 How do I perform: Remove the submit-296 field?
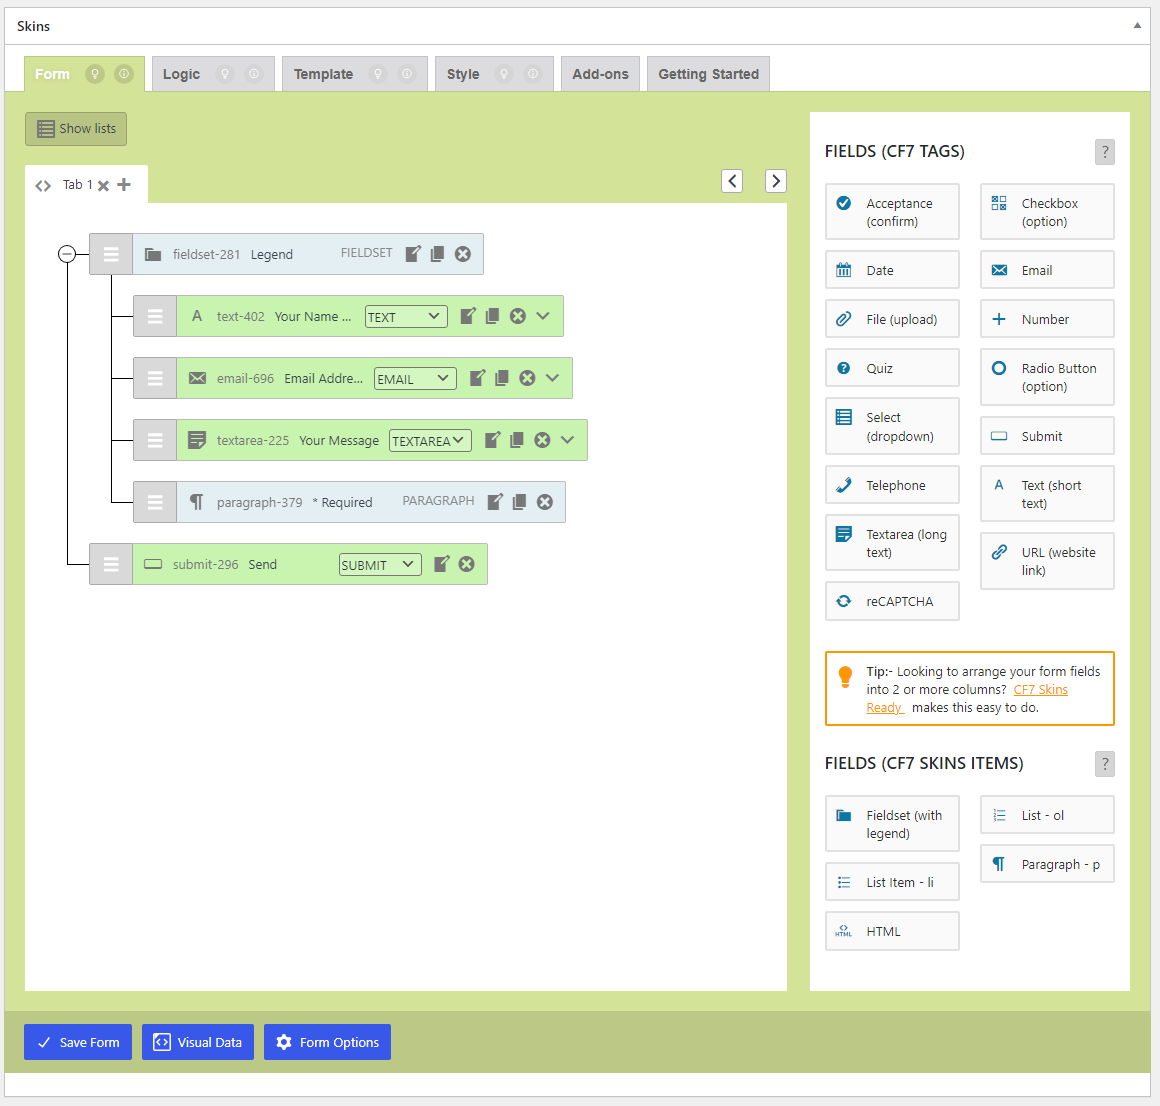[x=466, y=564]
